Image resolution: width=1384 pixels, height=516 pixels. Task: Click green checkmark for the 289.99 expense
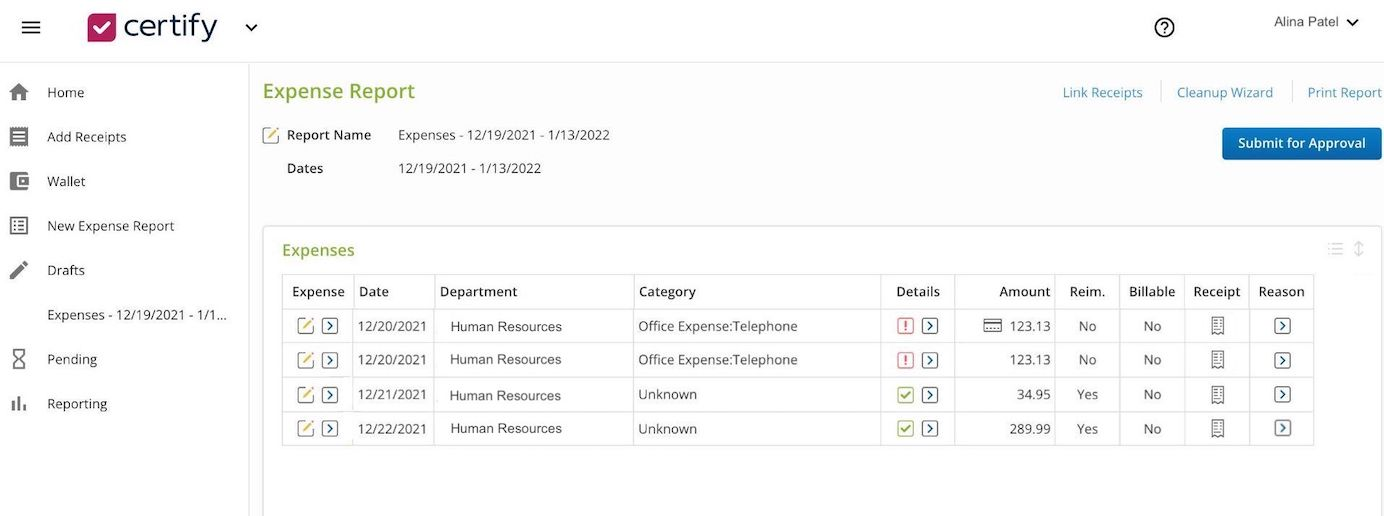point(905,428)
